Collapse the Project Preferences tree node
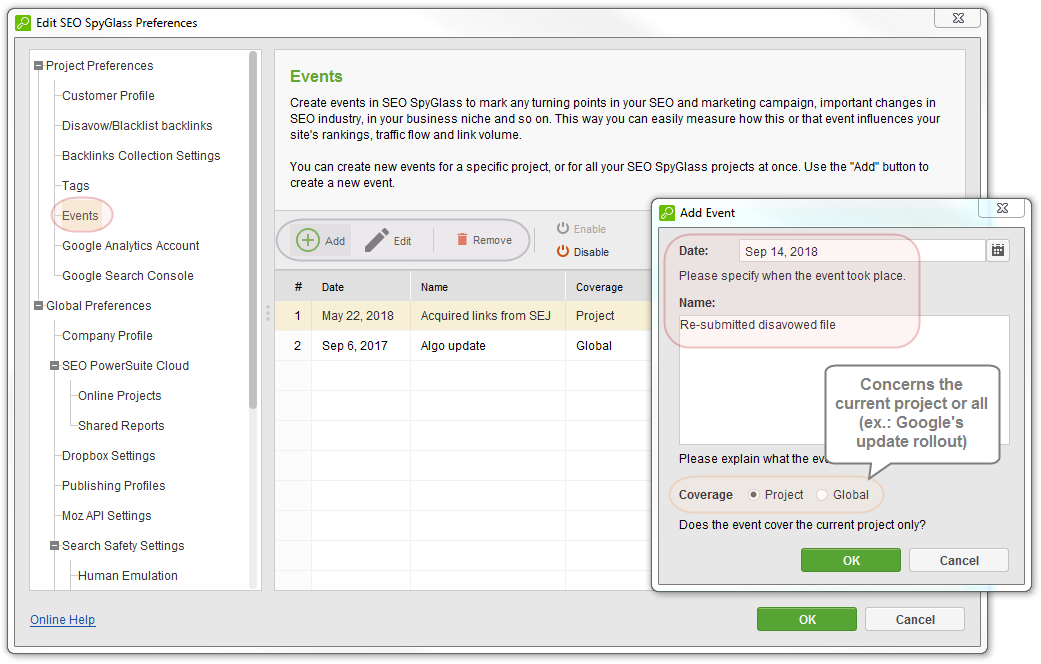Viewport: 1041px width, 664px height. pos(39,66)
